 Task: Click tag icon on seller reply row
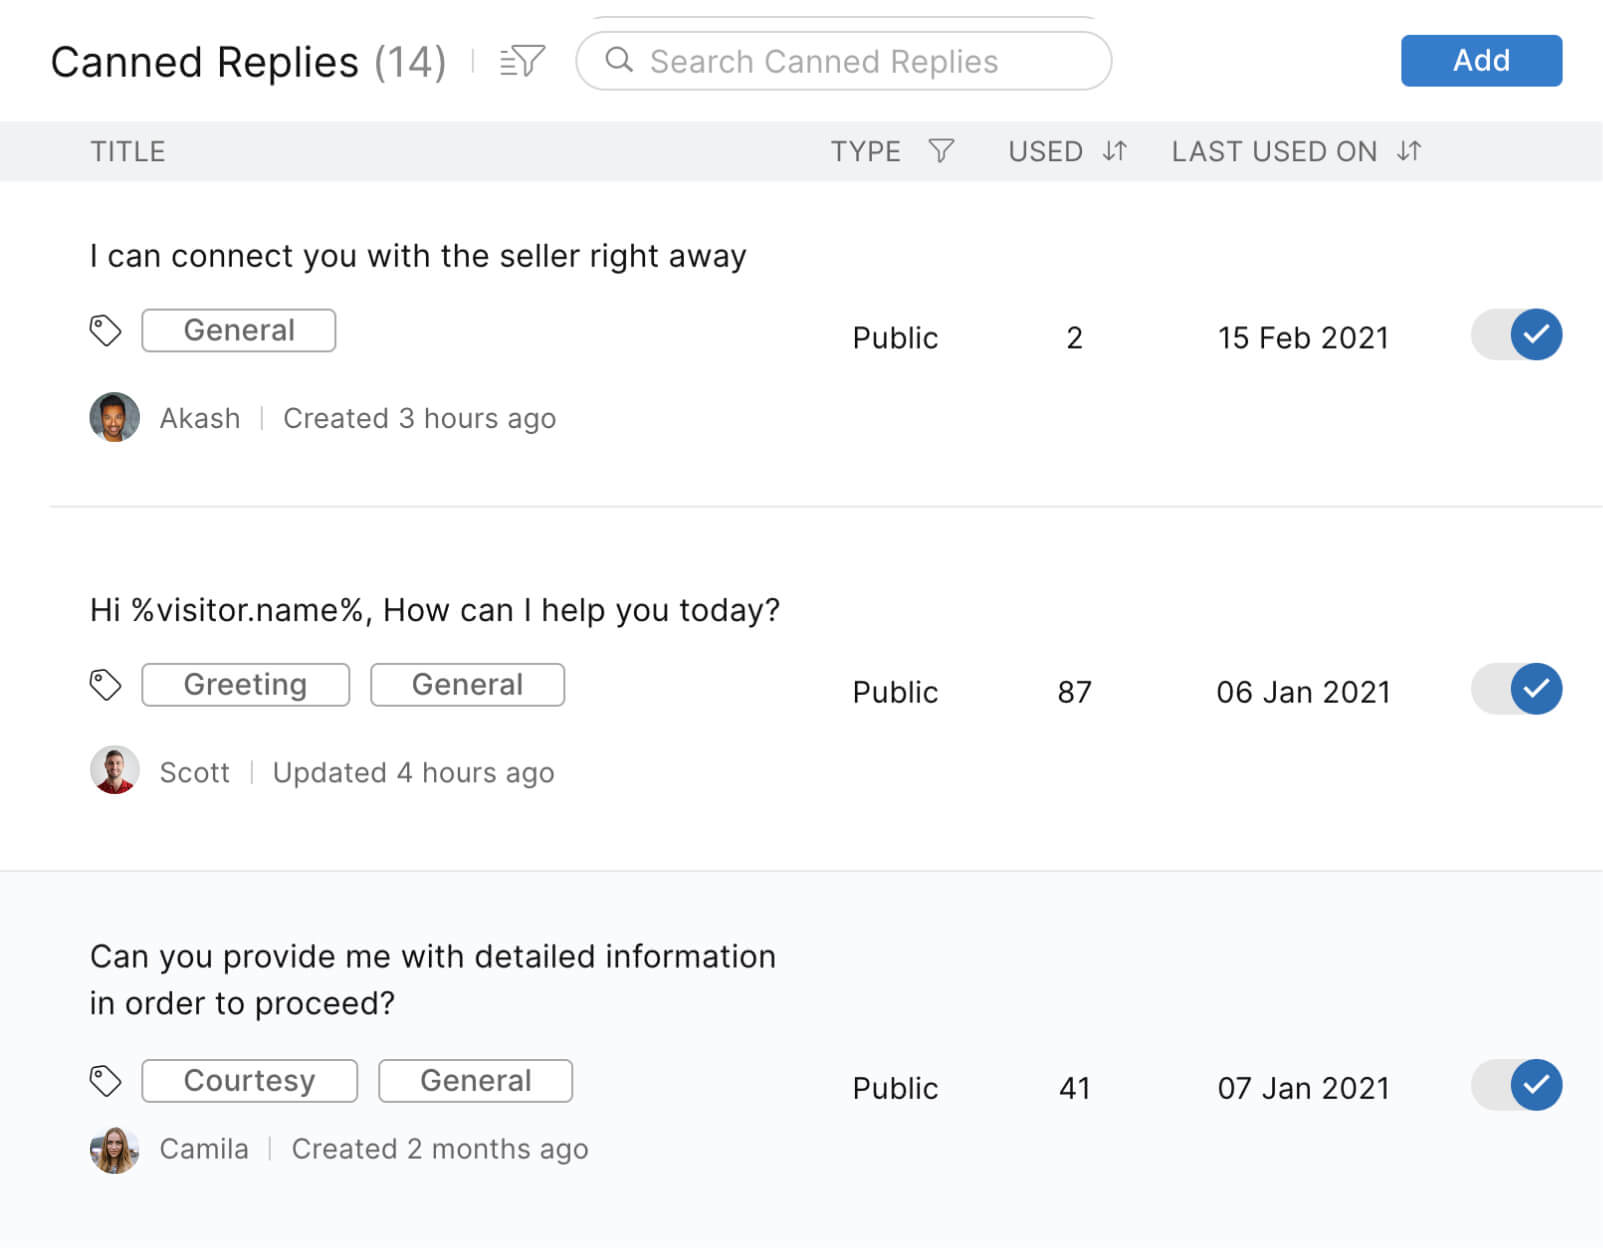pyautogui.click(x=105, y=330)
